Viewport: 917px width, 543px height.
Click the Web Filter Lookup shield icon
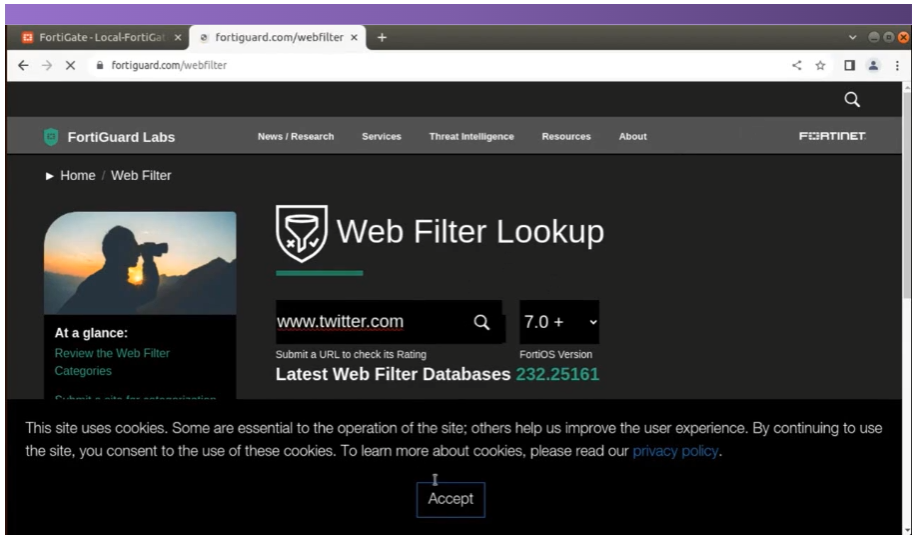(301, 233)
